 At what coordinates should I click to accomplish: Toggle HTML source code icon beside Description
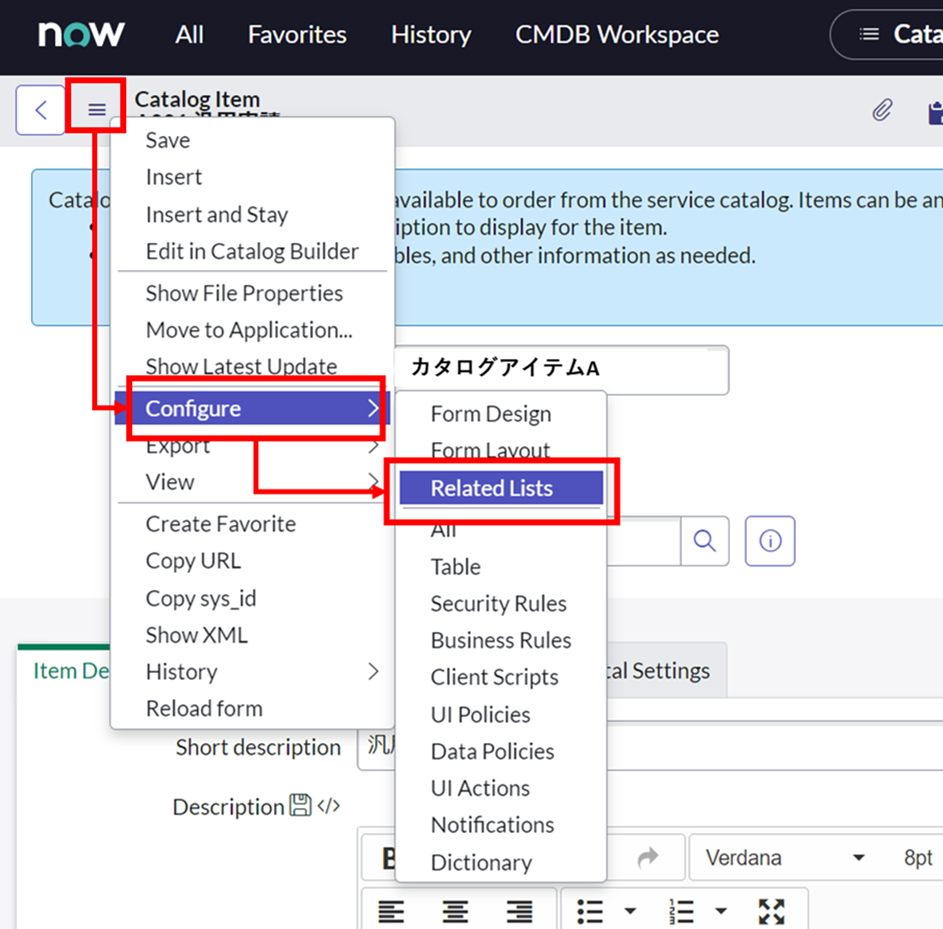[328, 806]
